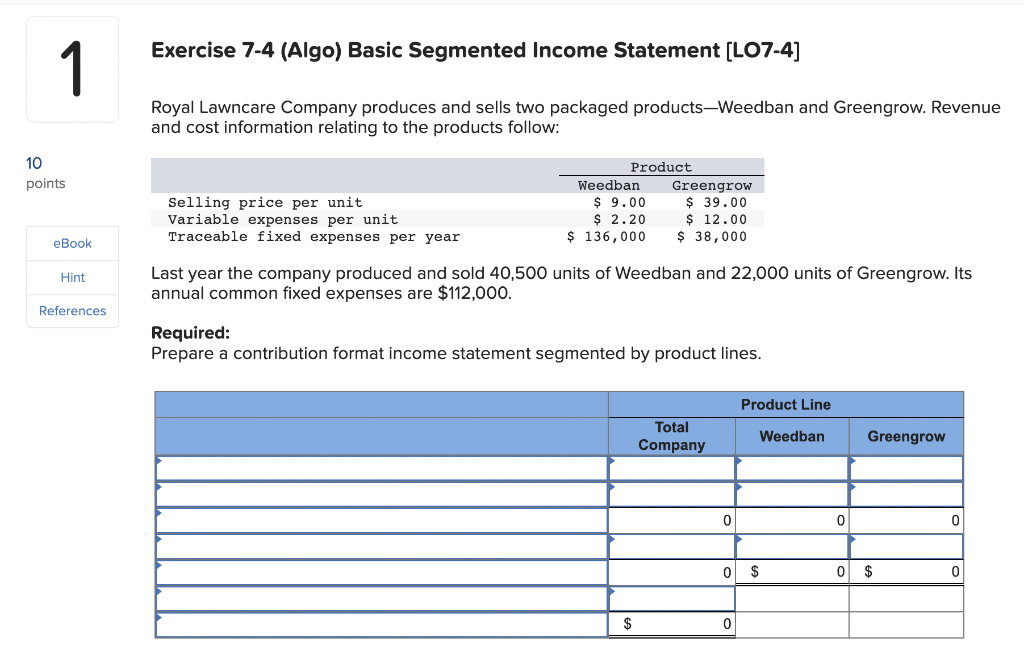Click the blue caret on the sixth line-item row
This screenshot has width=1024, height=659.
coord(159,593)
